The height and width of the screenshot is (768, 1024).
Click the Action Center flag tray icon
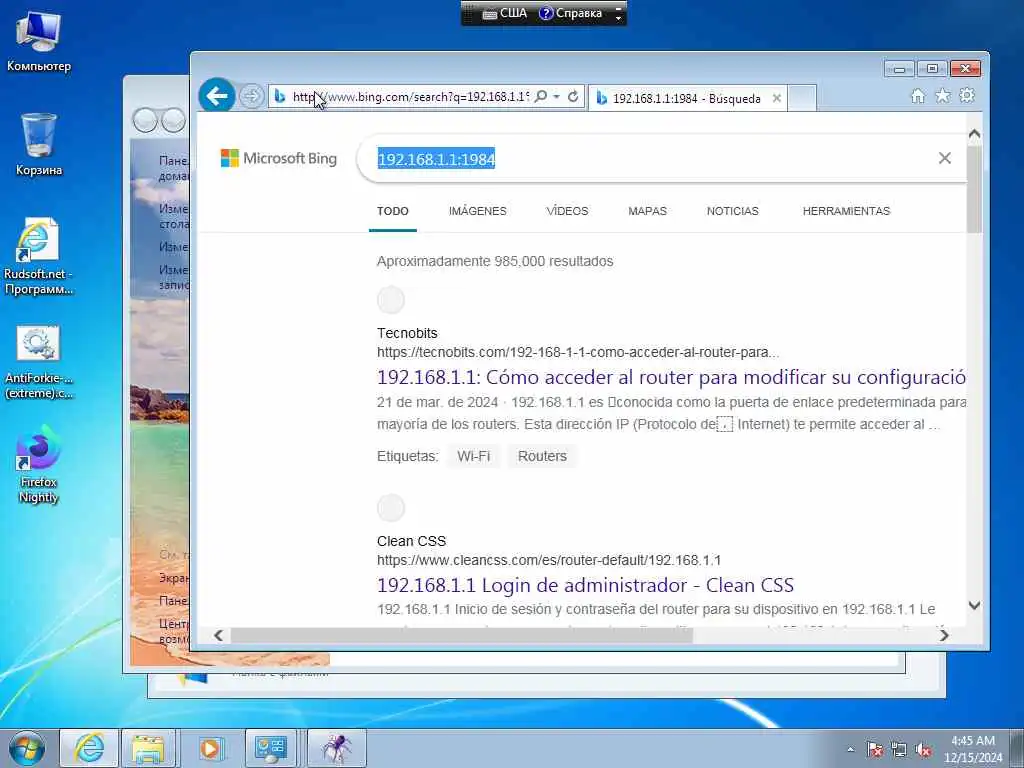coord(874,749)
